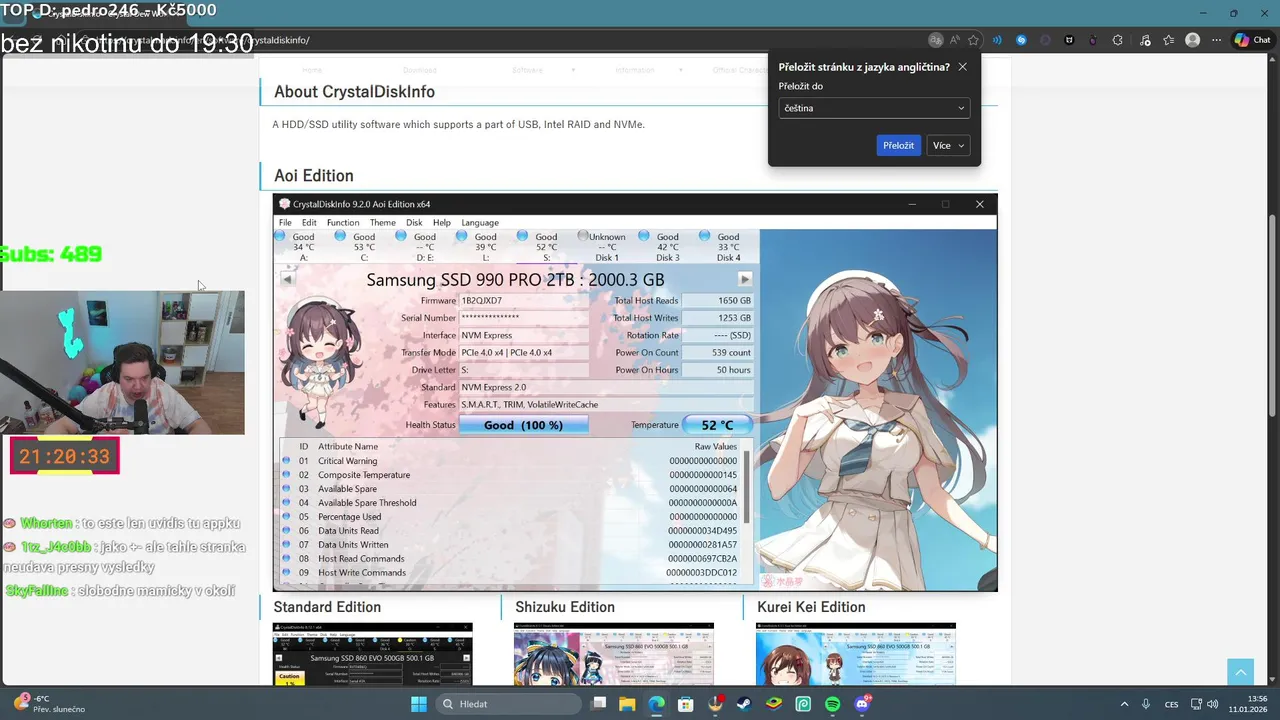Open the Windows Start menu

[x=419, y=704]
